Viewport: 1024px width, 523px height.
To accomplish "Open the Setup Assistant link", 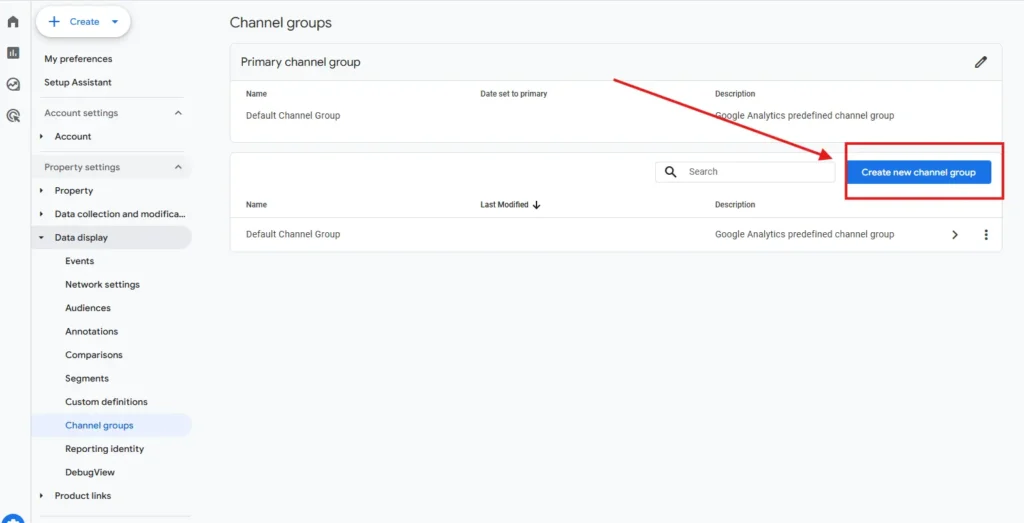I will 78,82.
